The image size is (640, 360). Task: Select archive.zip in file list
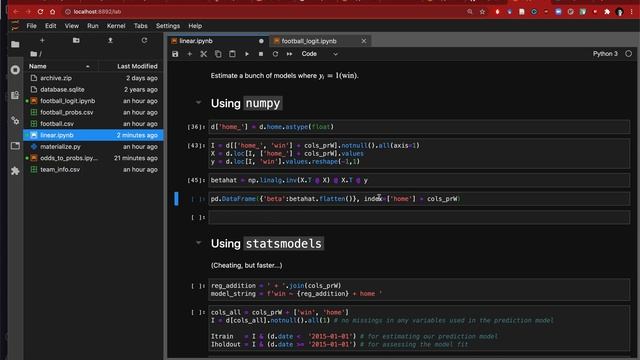point(93,78)
